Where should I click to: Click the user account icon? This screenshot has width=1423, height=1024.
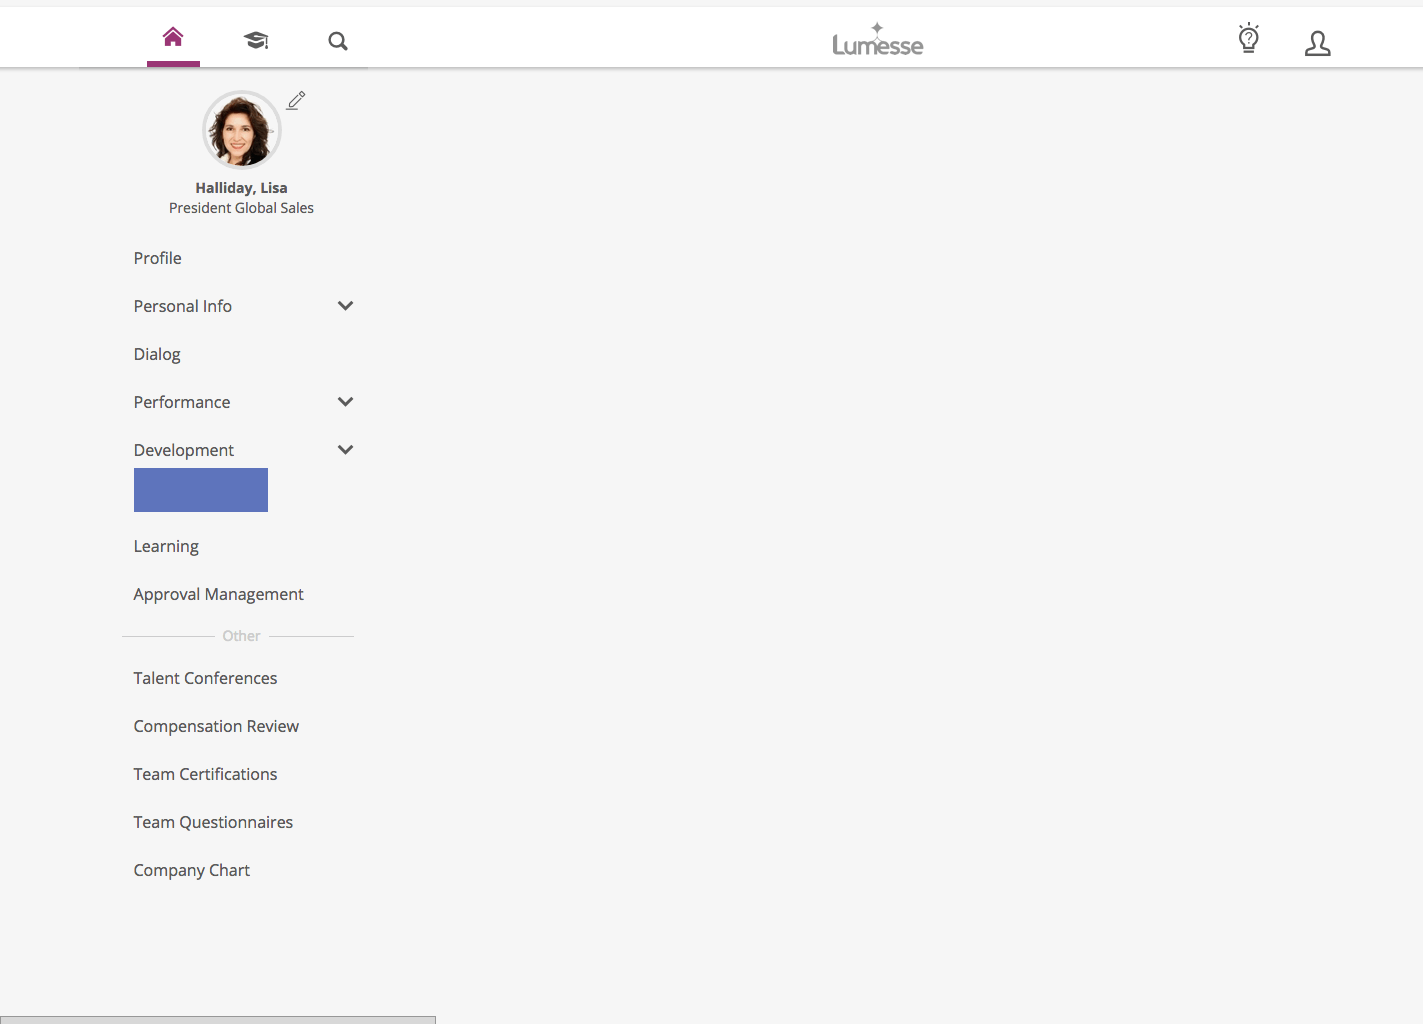(1317, 43)
